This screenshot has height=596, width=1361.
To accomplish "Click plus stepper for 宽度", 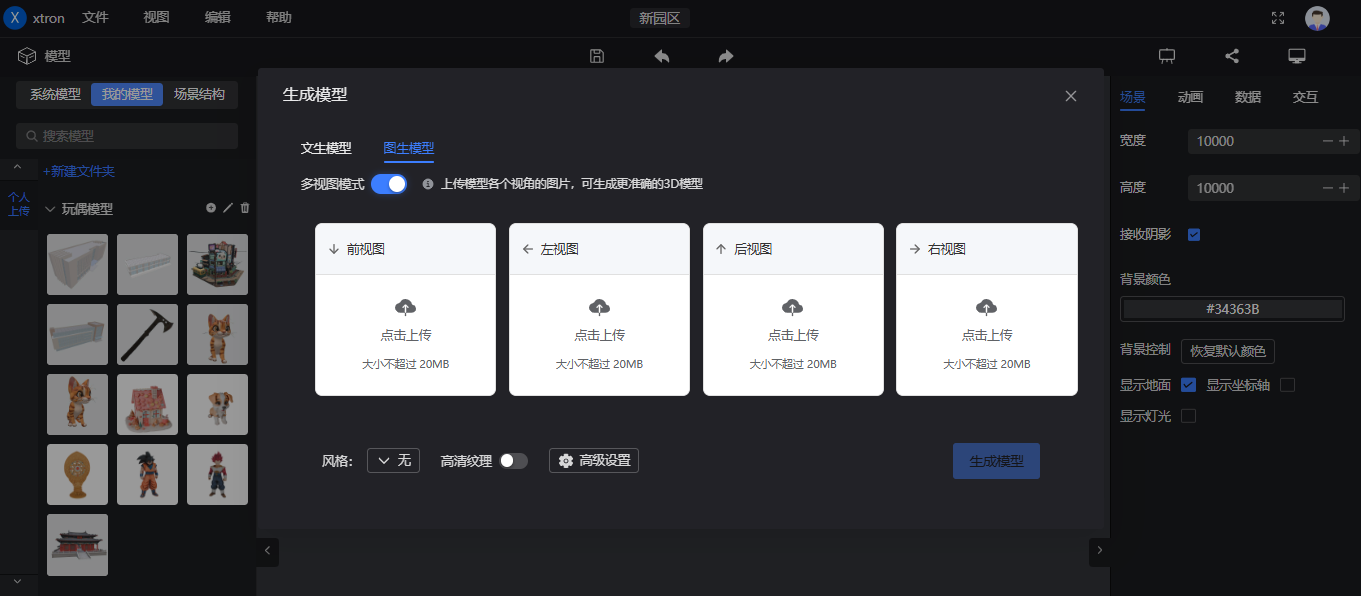I will (x=1344, y=141).
